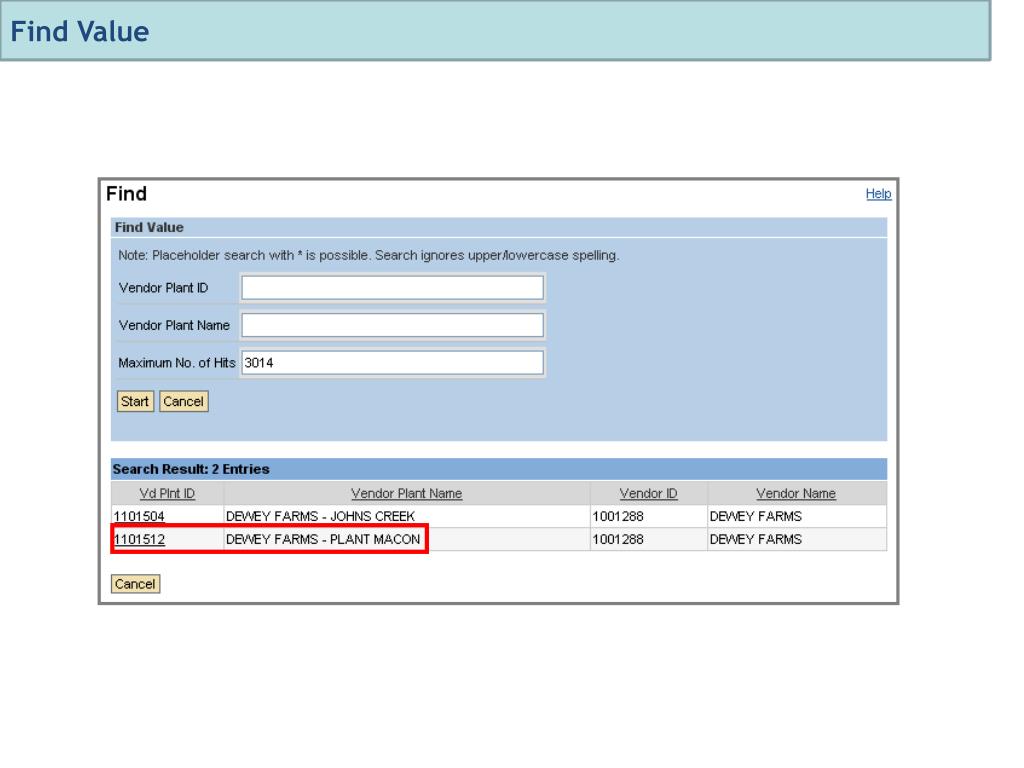Image resolution: width=1024 pixels, height=768 pixels.
Task: Click DEWEY FARMS - PLANT MACON row entry
Action: pos(320,541)
